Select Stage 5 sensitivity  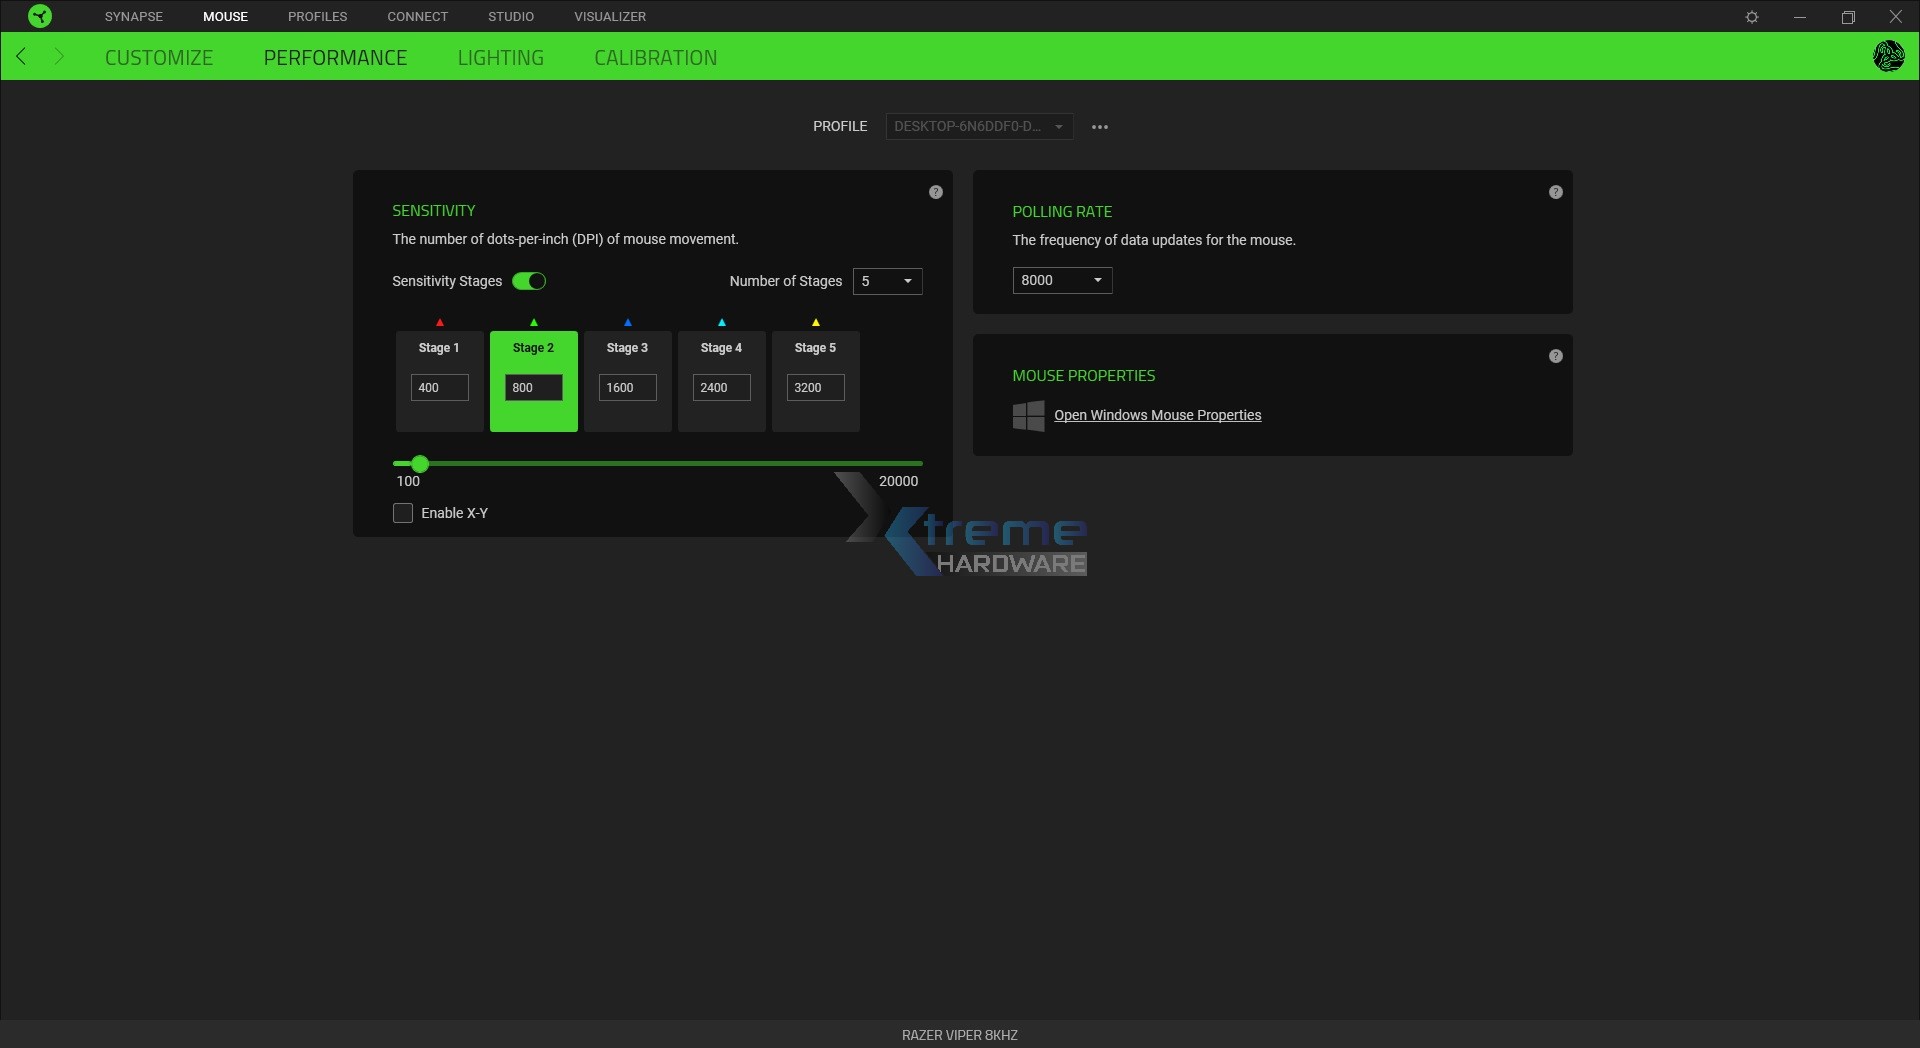(815, 382)
